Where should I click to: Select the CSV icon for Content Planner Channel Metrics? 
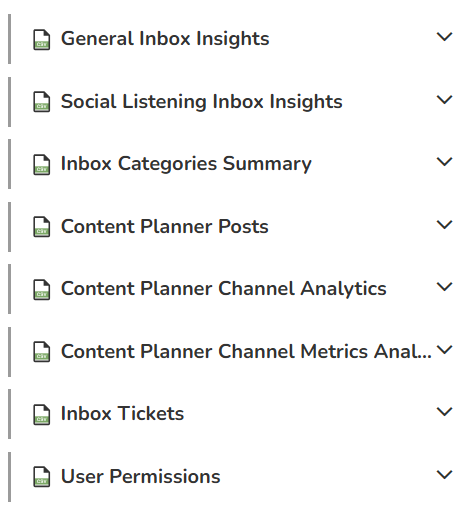click(42, 352)
